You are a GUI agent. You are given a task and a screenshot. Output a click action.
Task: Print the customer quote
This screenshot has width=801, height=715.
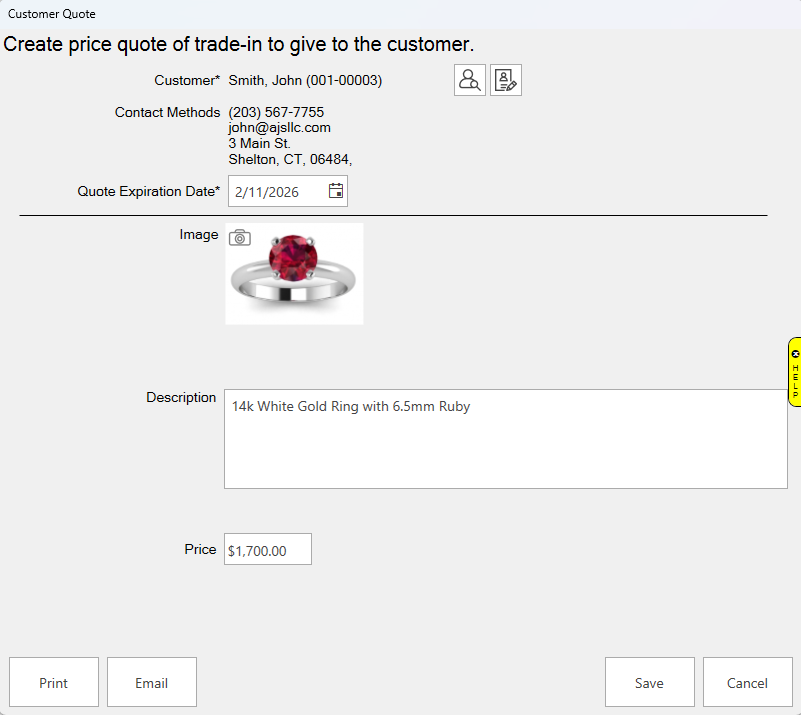coord(54,683)
